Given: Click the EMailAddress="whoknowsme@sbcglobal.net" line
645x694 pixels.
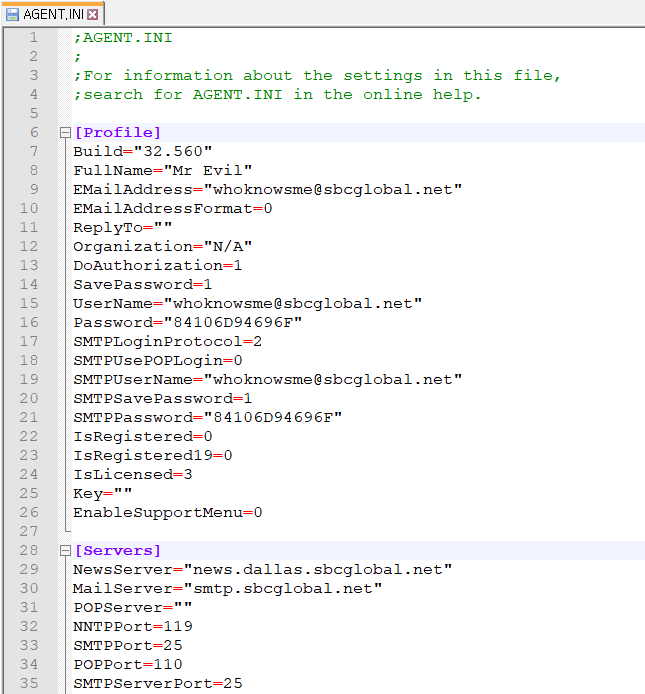Looking at the screenshot, I should [x=267, y=189].
